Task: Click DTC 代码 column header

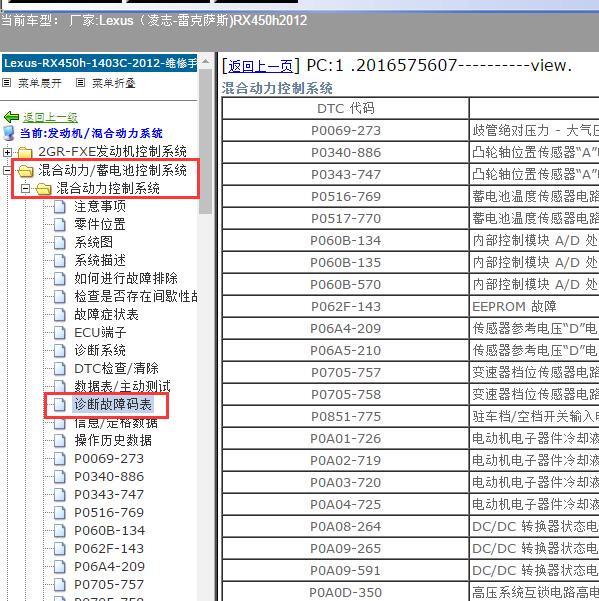Action: 346,108
